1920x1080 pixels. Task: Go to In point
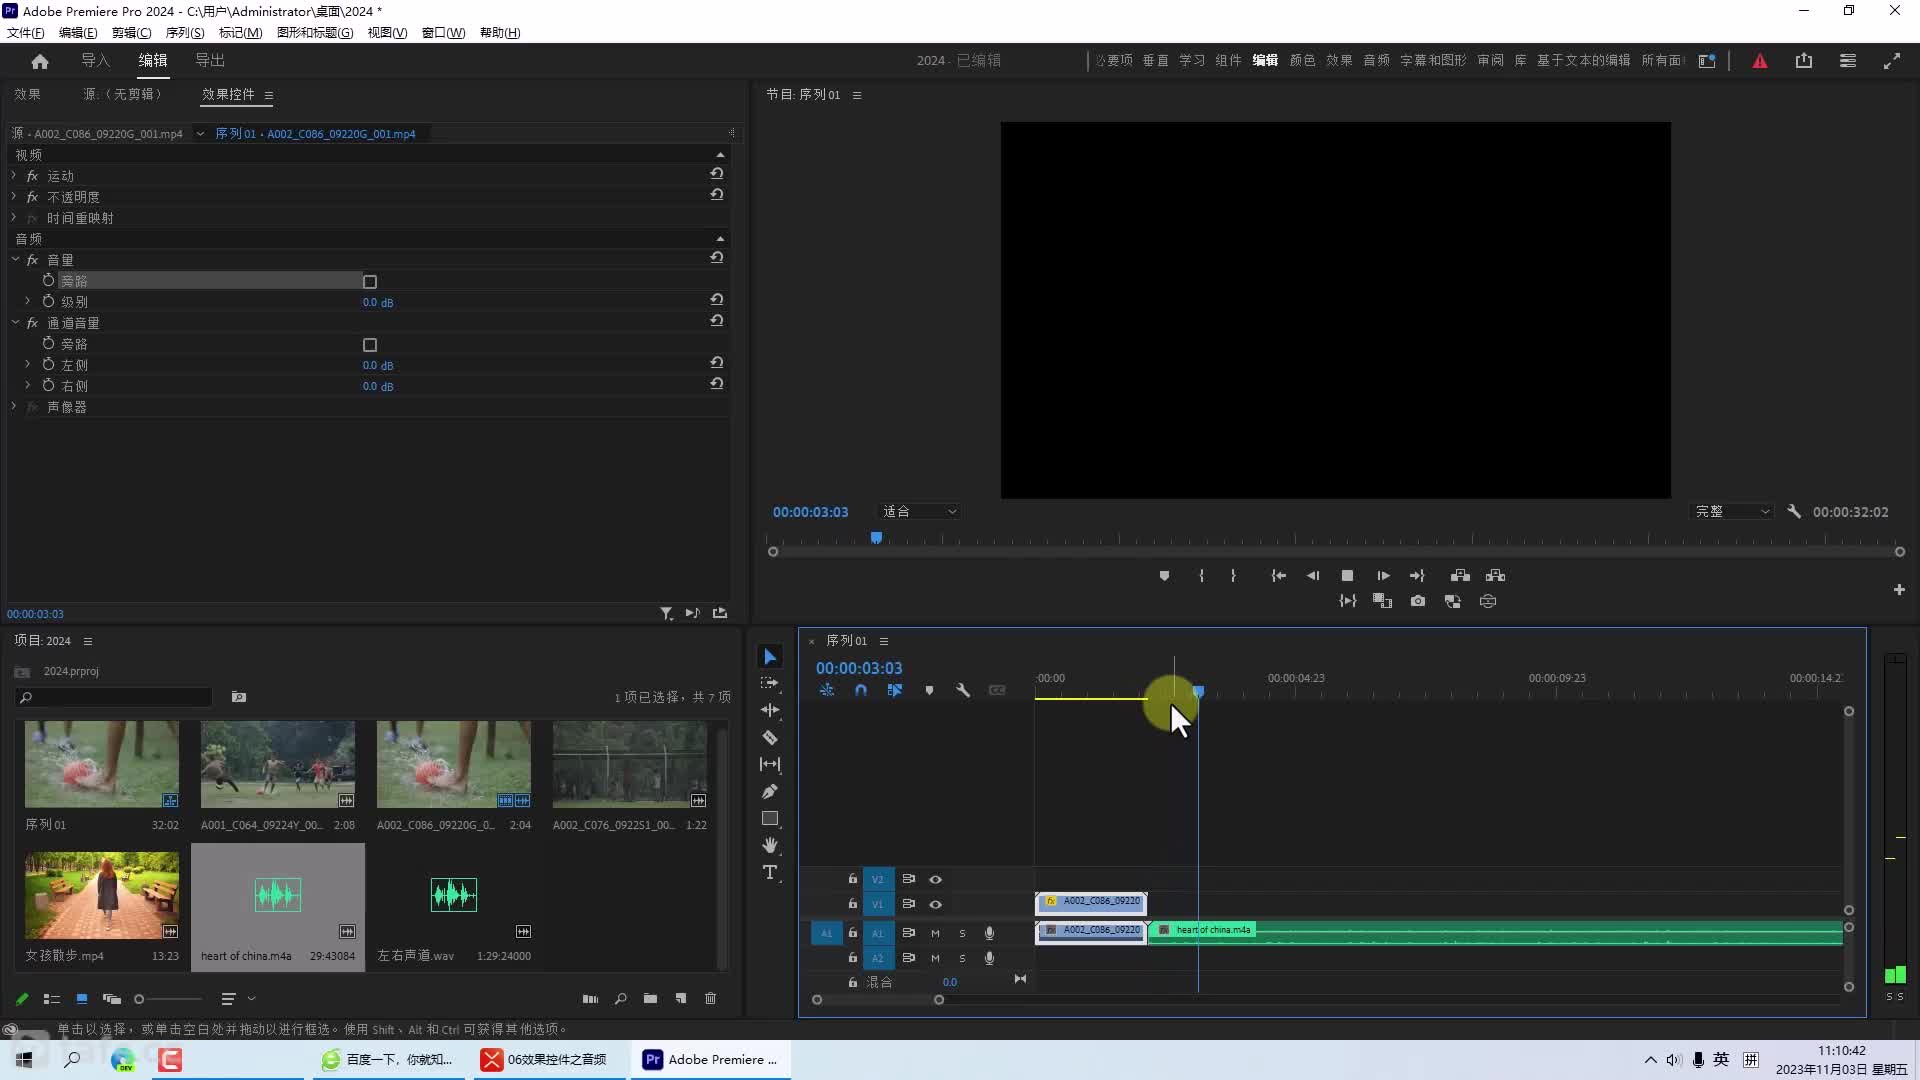pos(1278,576)
